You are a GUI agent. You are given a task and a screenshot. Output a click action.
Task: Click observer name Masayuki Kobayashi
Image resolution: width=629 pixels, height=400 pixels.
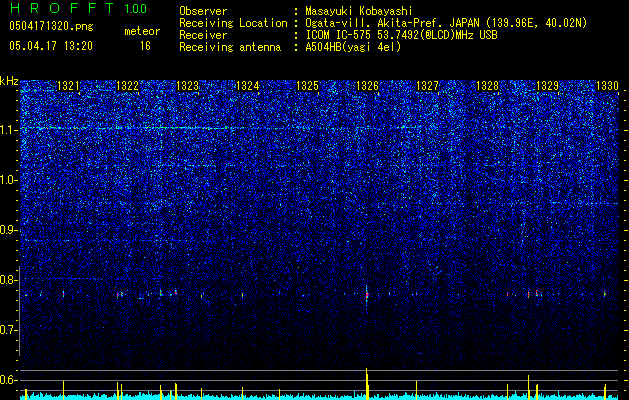click(x=358, y=11)
